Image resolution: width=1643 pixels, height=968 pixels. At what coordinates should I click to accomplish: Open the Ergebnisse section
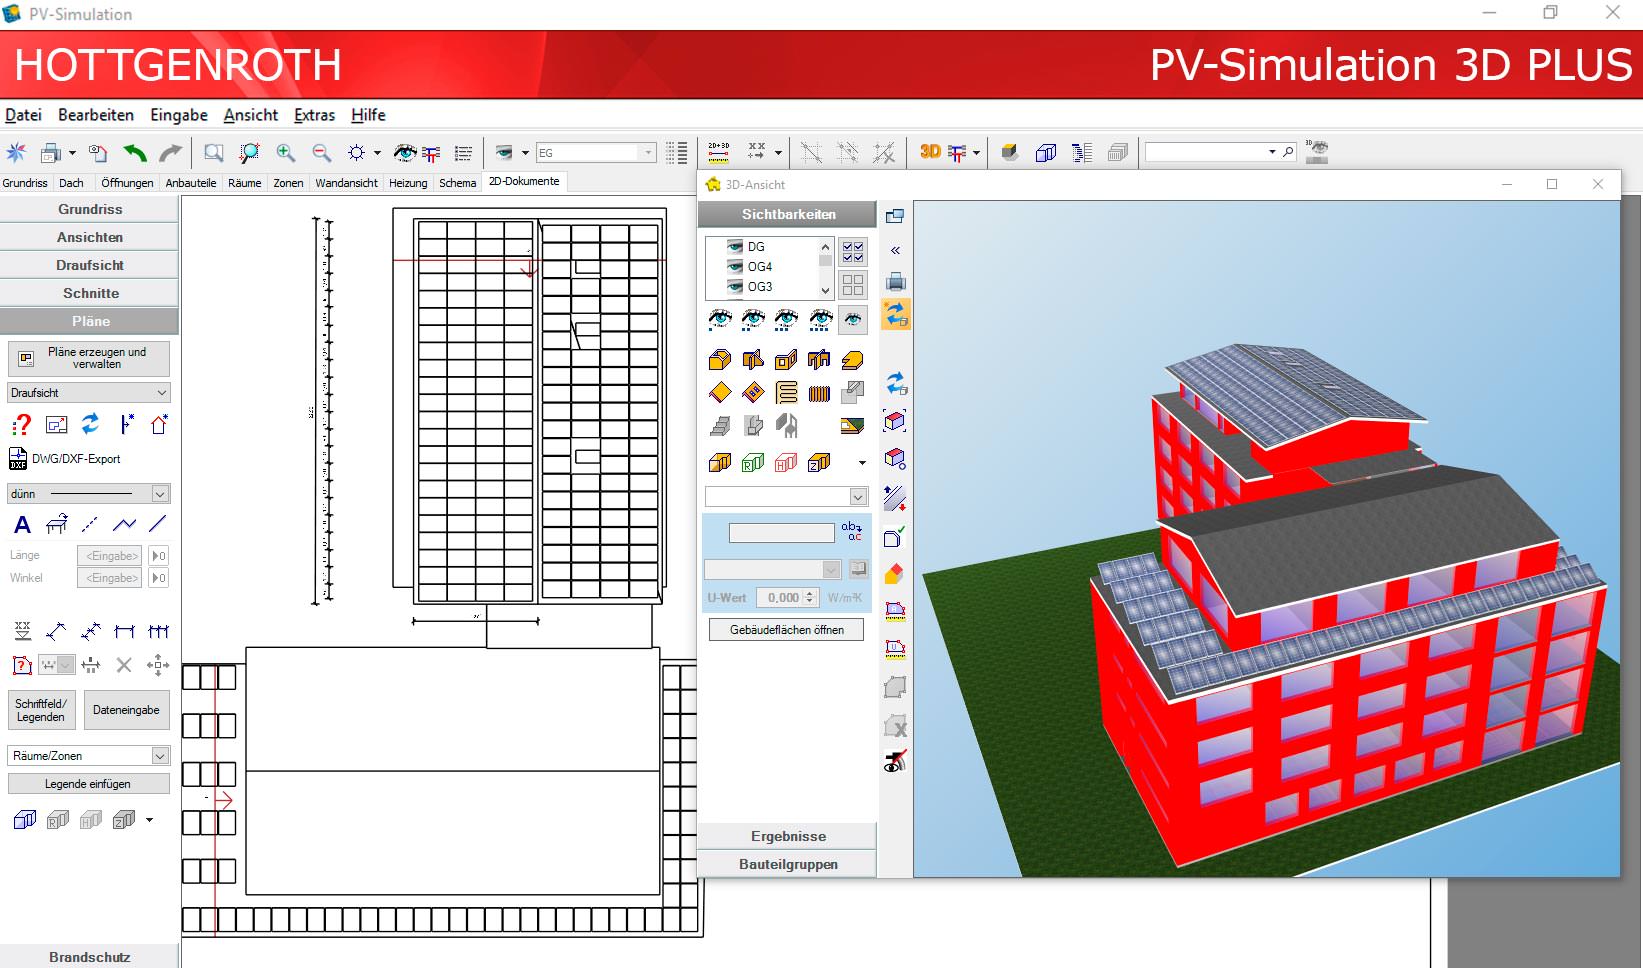pyautogui.click(x=787, y=836)
